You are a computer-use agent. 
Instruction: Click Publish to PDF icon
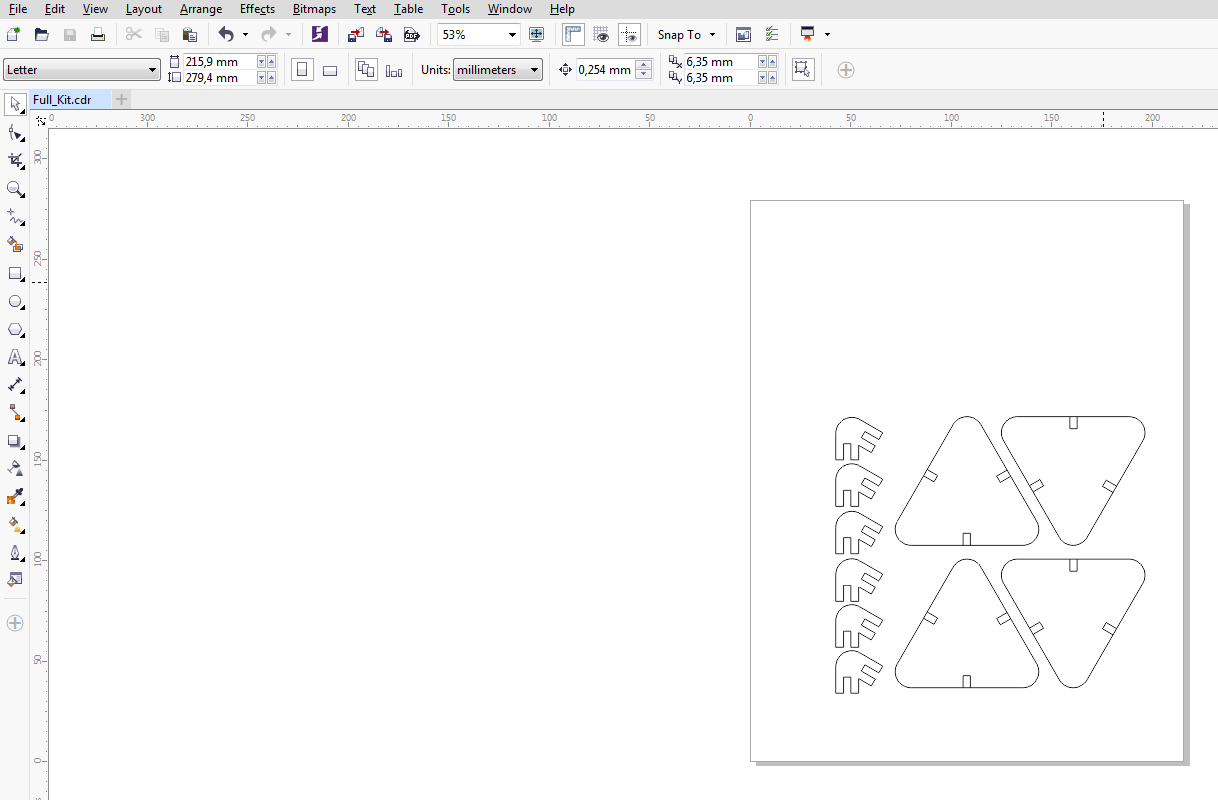[x=411, y=34]
